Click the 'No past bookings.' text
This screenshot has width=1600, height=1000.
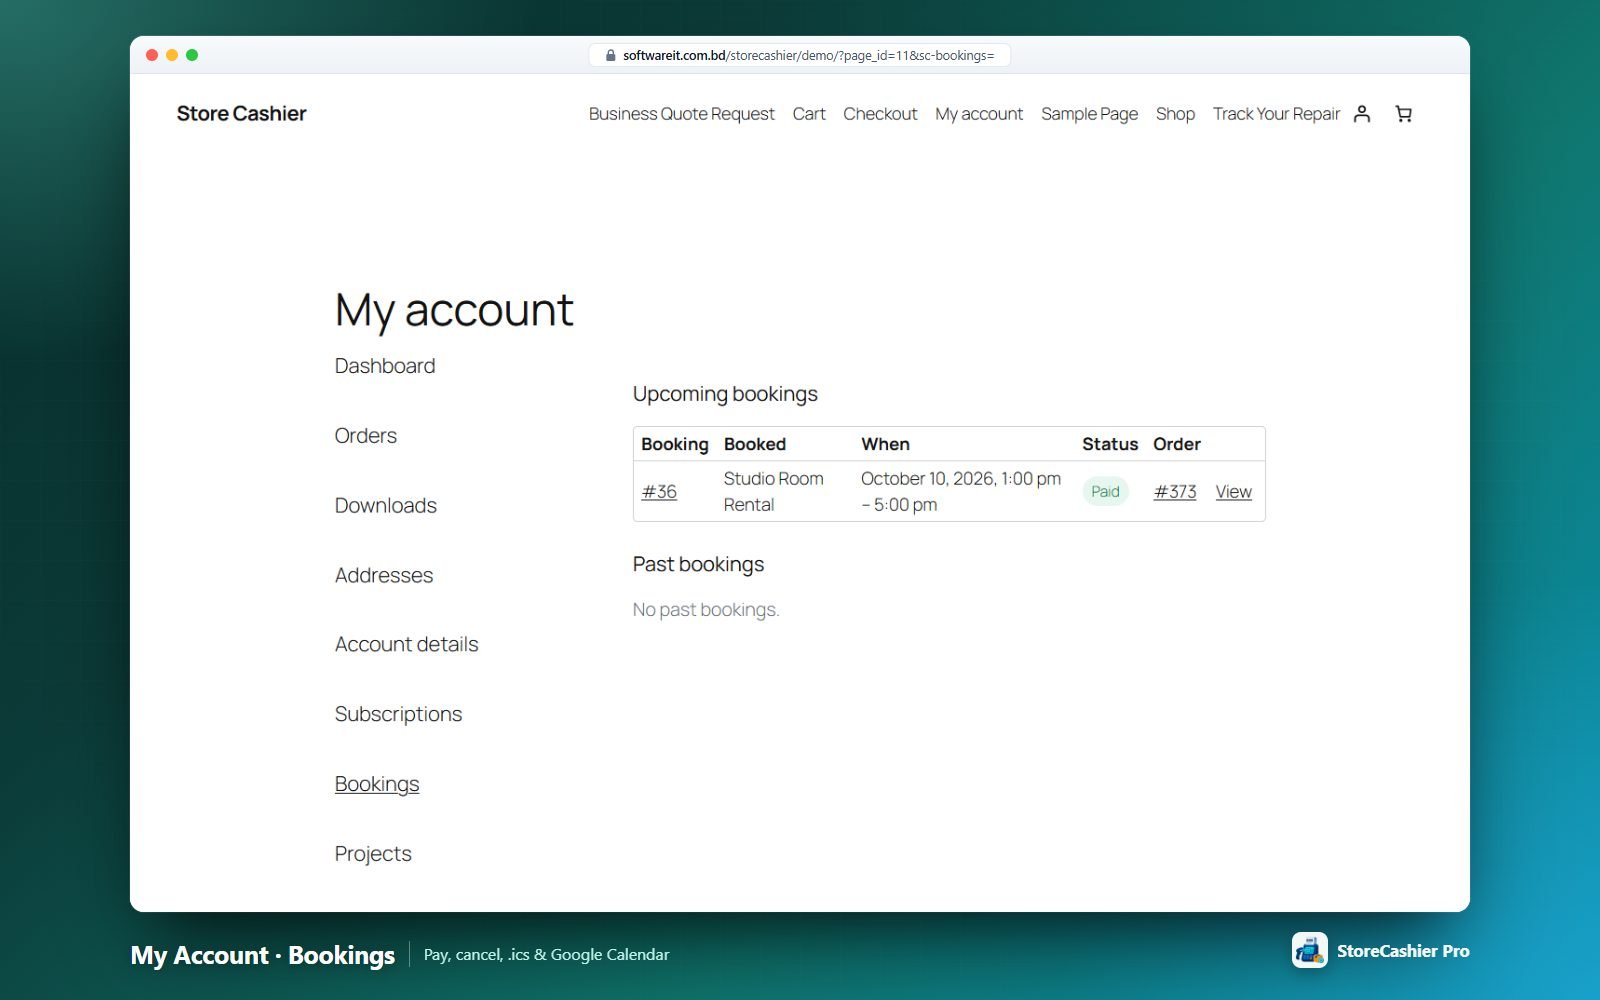[x=706, y=610]
